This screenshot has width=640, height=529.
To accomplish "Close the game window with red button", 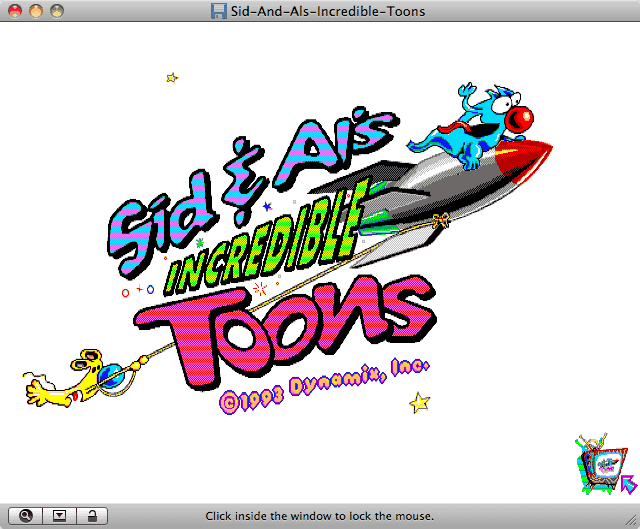I will (15, 11).
